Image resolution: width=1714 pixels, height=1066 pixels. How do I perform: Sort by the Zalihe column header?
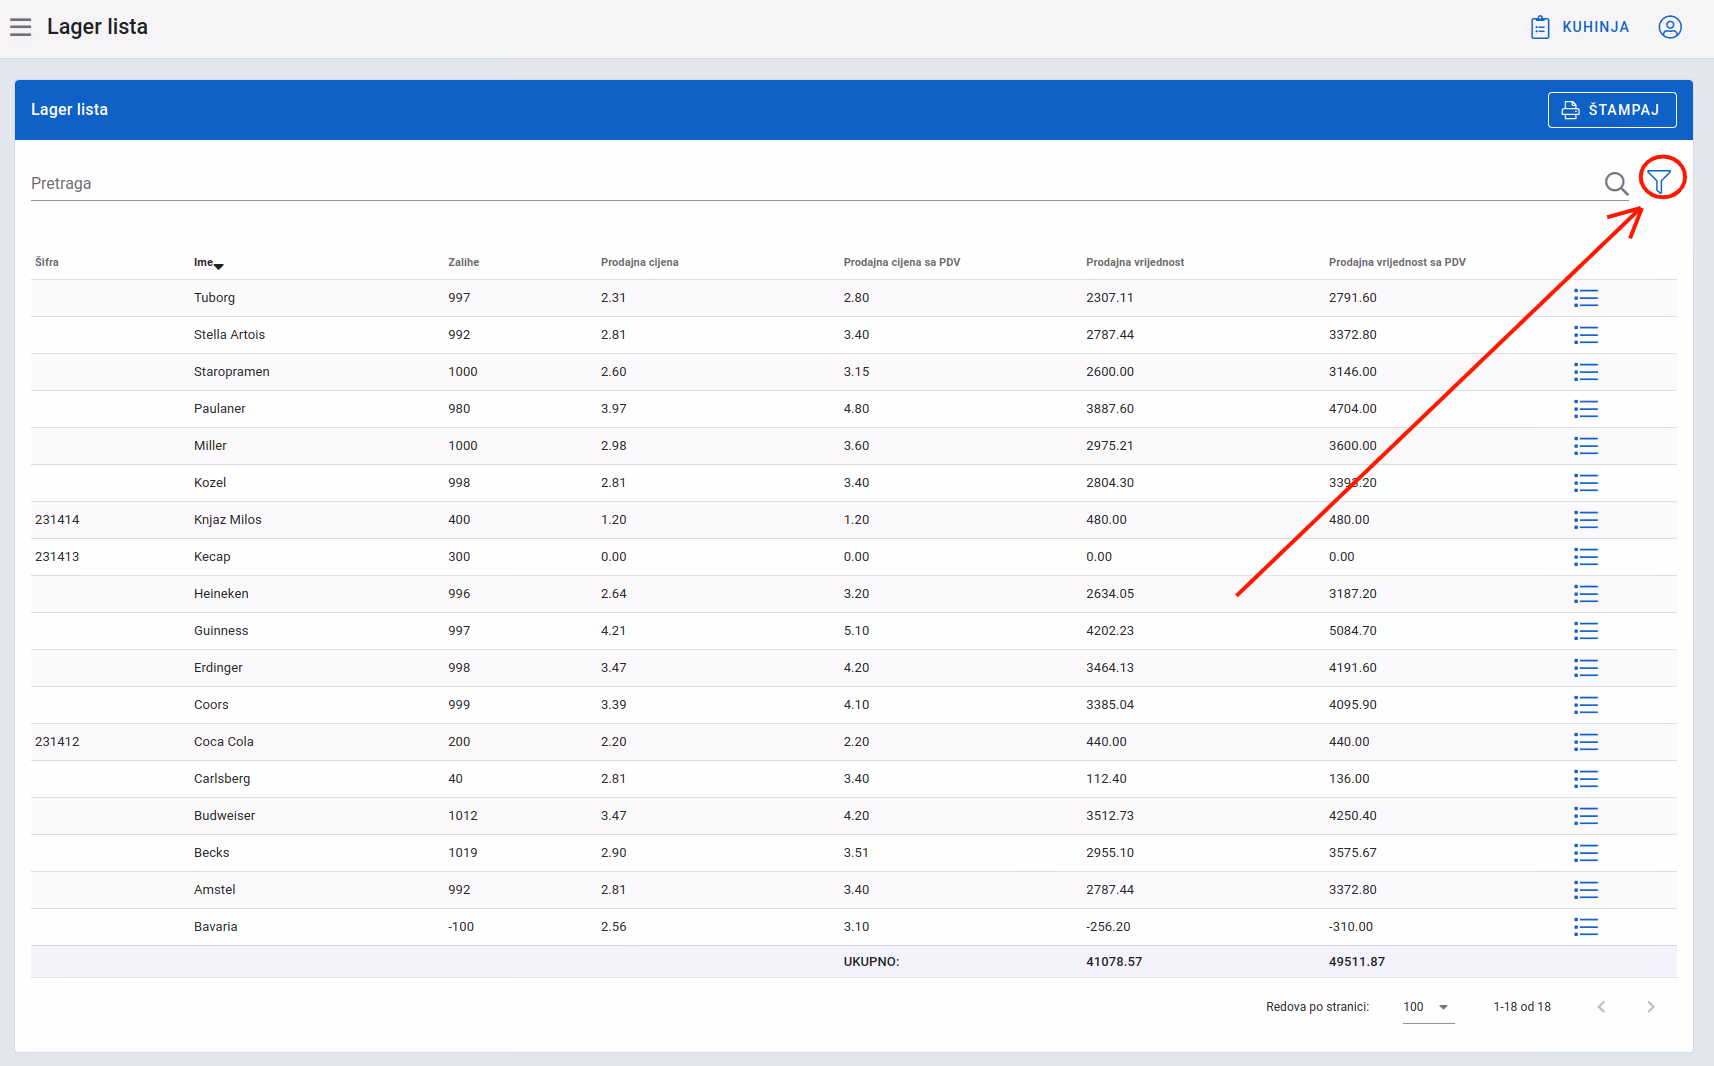[463, 262]
